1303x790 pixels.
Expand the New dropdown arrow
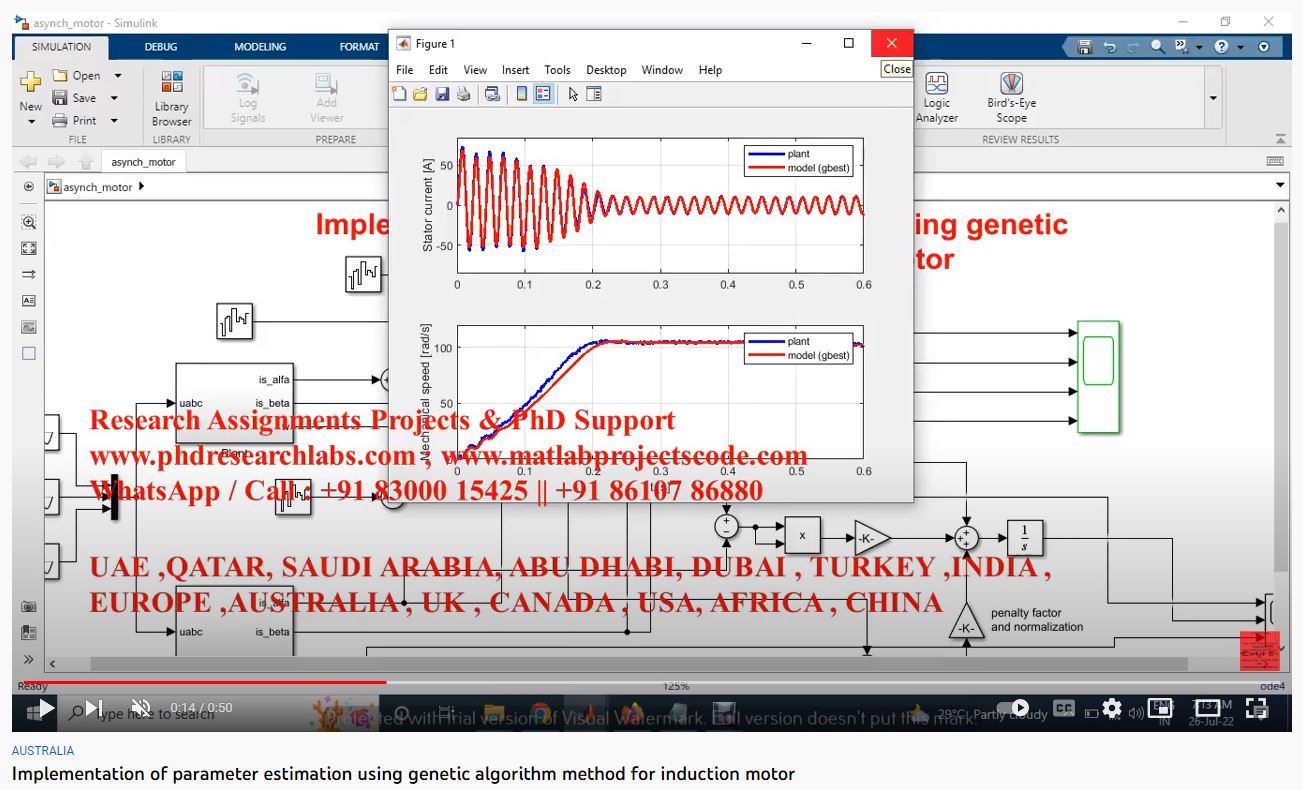click(x=30, y=122)
